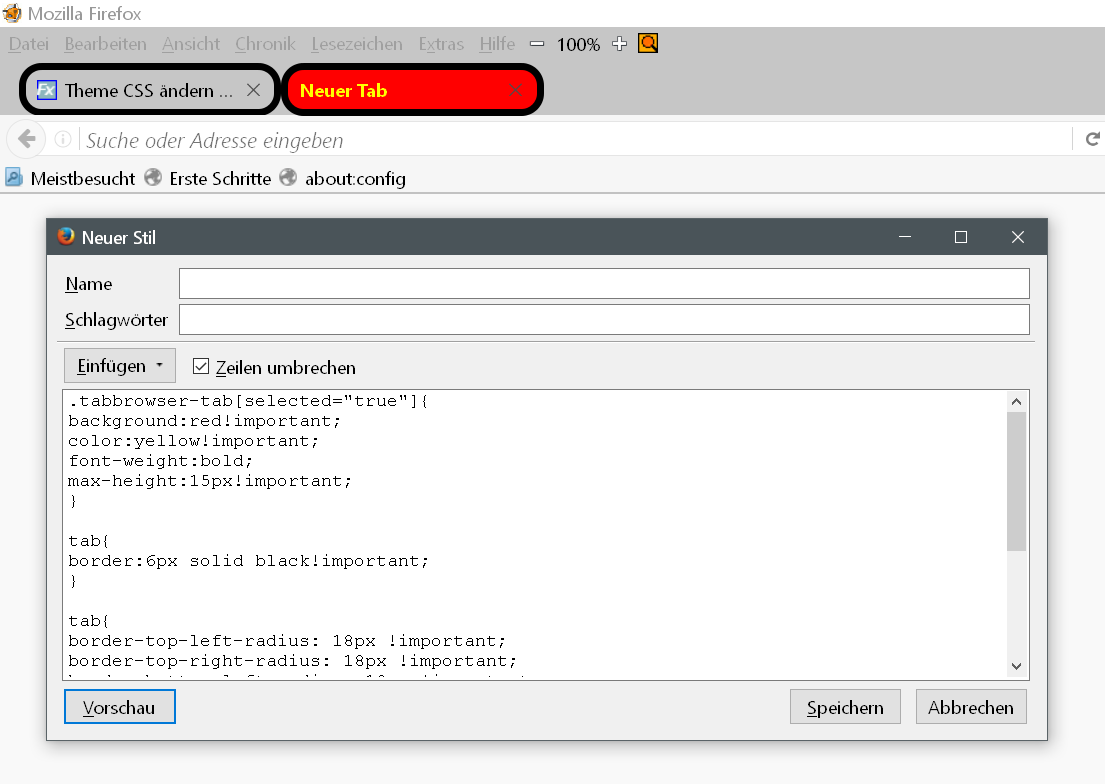This screenshot has width=1105, height=784.
Task: Click the Name input field
Action: point(604,283)
